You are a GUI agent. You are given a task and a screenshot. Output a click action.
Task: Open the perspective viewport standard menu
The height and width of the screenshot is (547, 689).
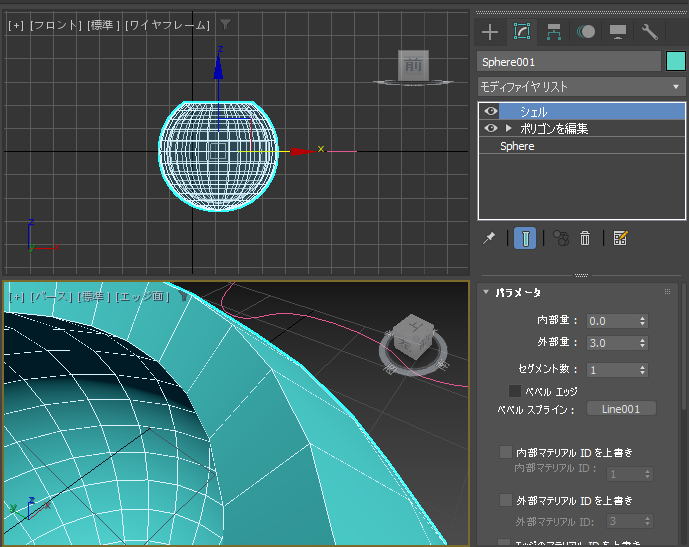click(94, 297)
